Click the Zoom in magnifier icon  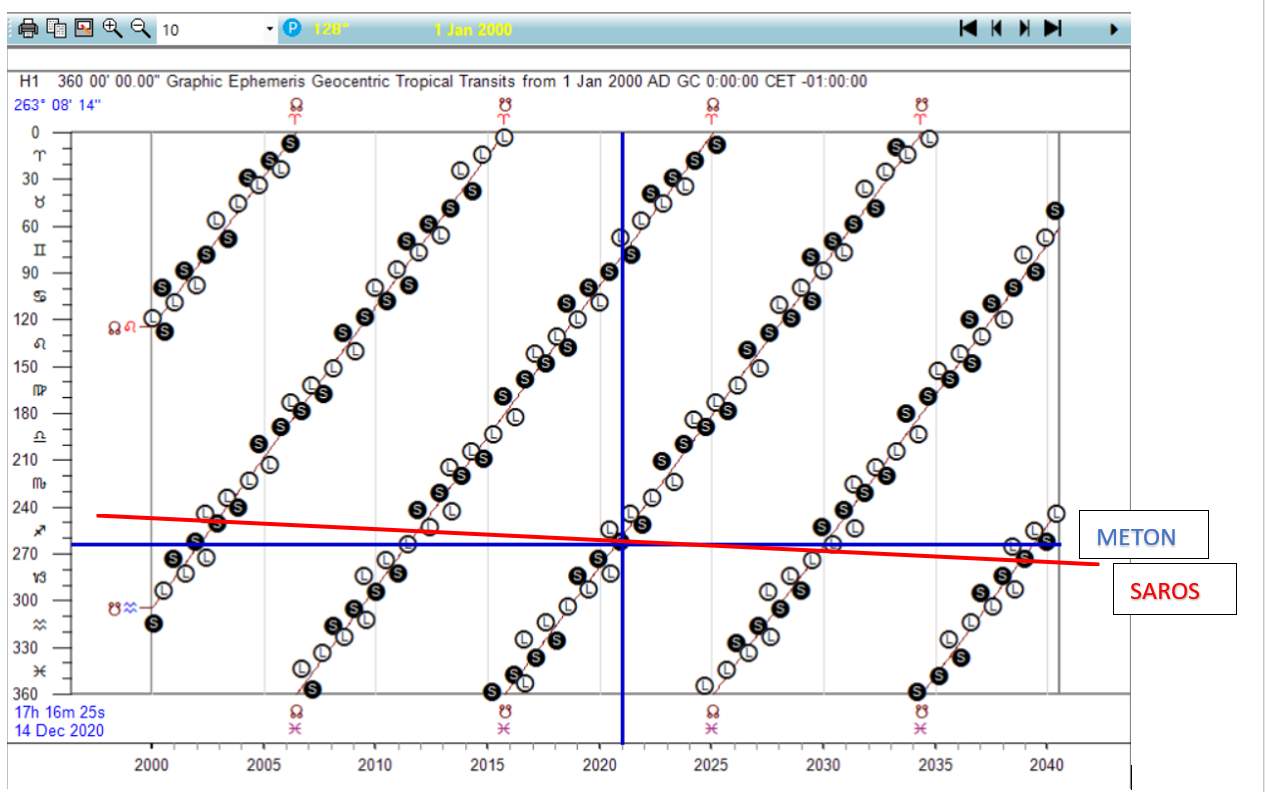[112, 28]
